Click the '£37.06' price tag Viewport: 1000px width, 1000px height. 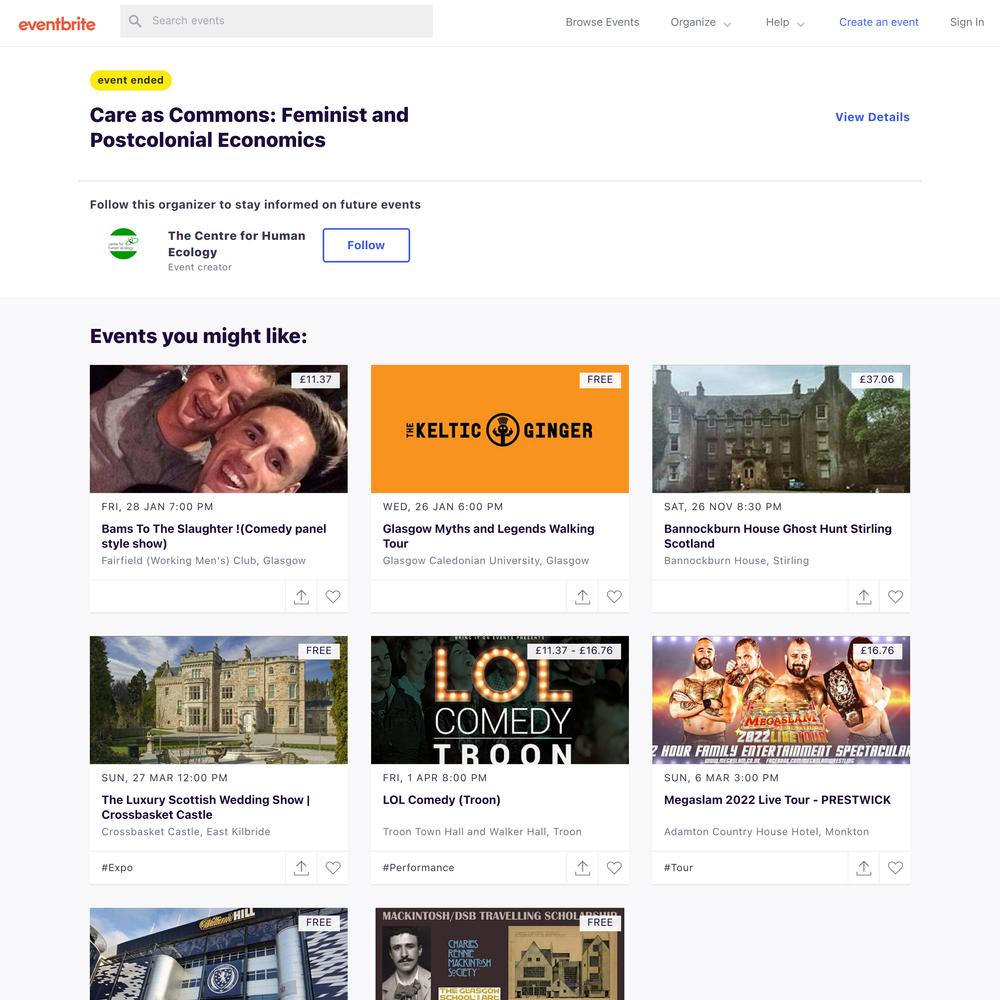877,379
